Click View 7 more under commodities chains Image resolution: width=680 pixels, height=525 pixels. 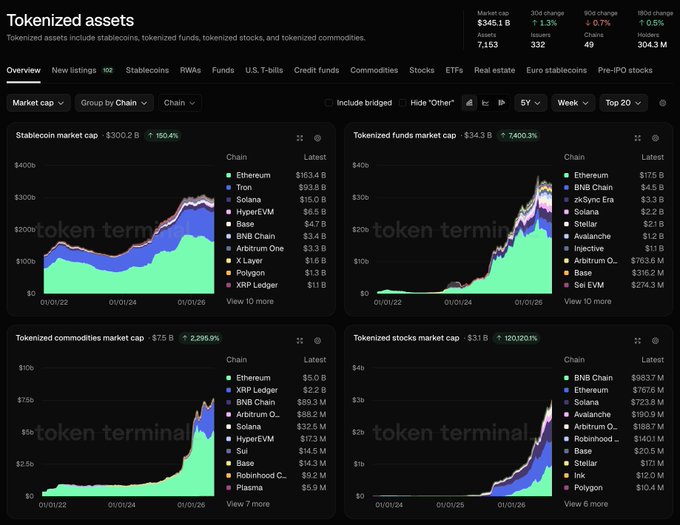[248, 504]
